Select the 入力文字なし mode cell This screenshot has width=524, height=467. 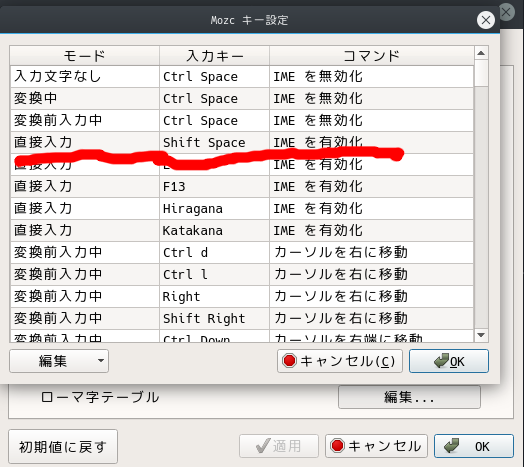tap(85, 77)
